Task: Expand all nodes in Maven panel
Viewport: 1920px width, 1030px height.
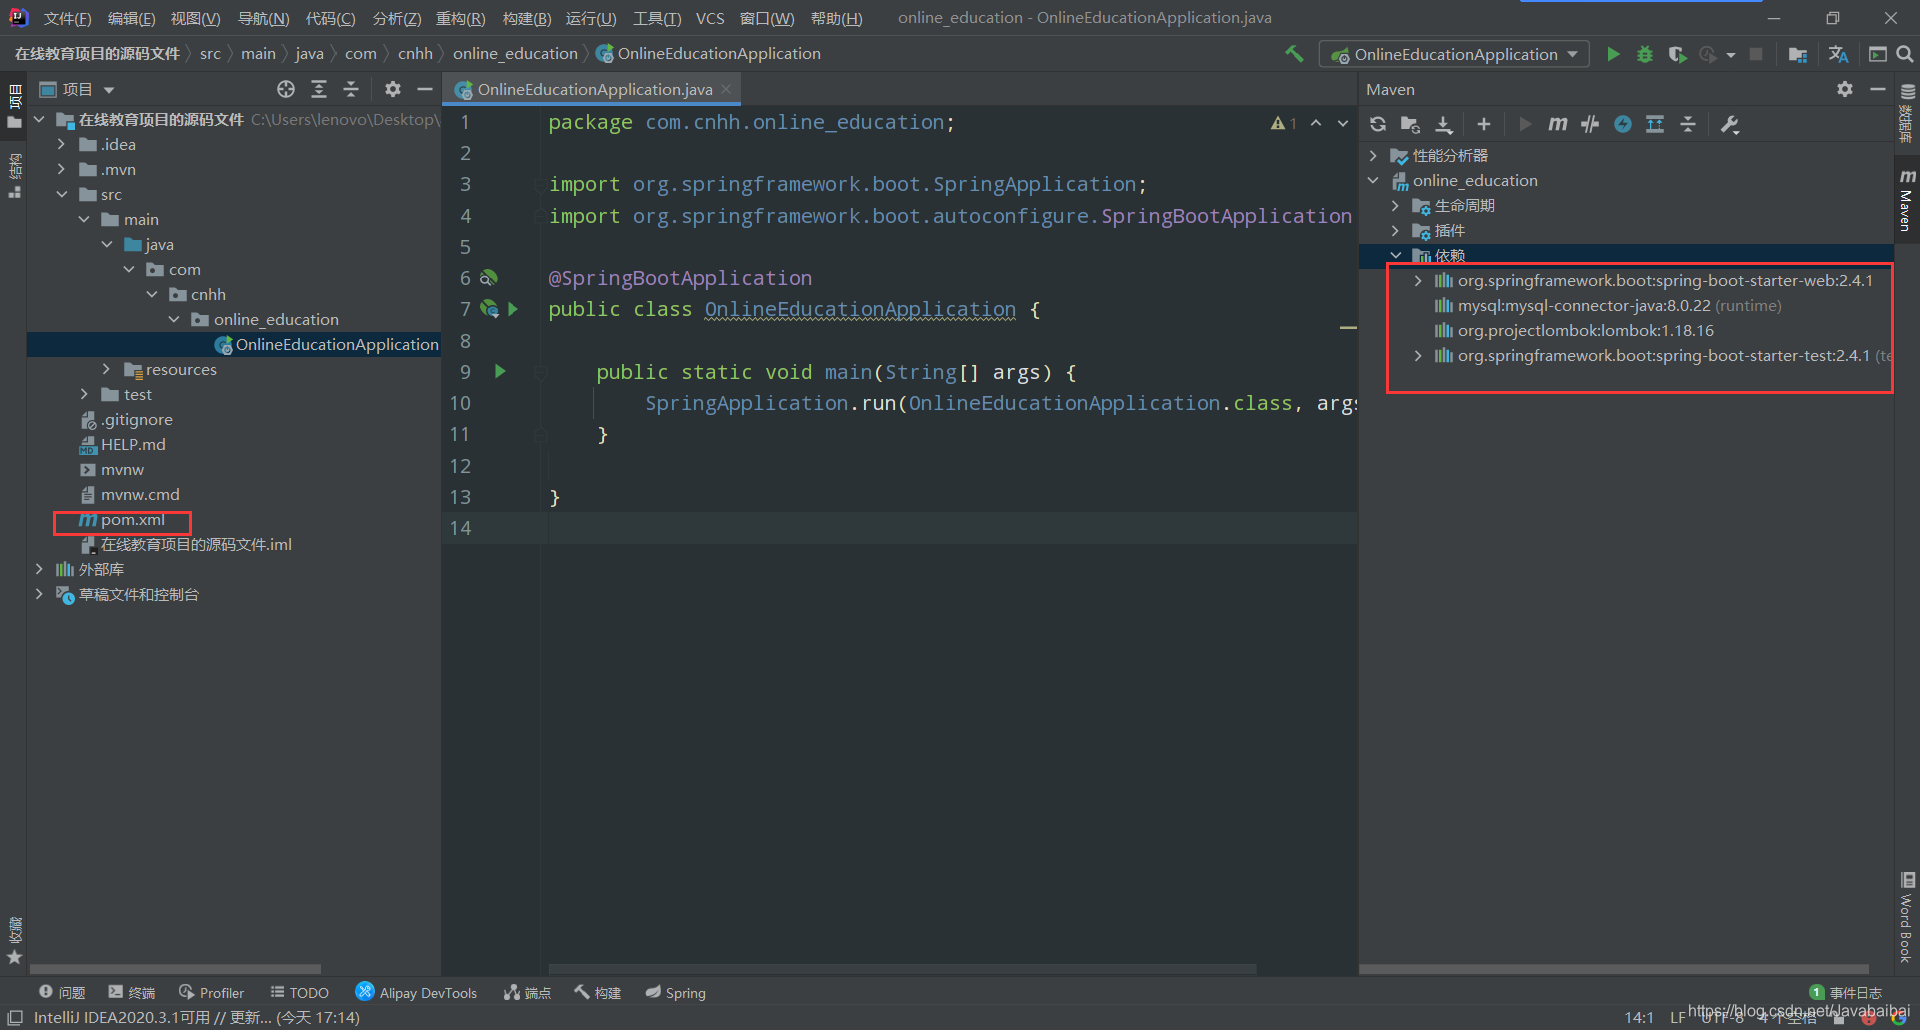Action: point(1655,124)
